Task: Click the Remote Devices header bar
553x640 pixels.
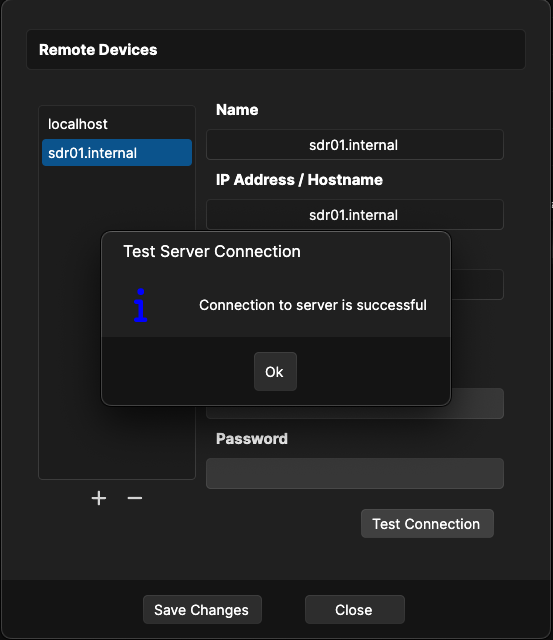Action: pyautogui.click(x=276, y=49)
